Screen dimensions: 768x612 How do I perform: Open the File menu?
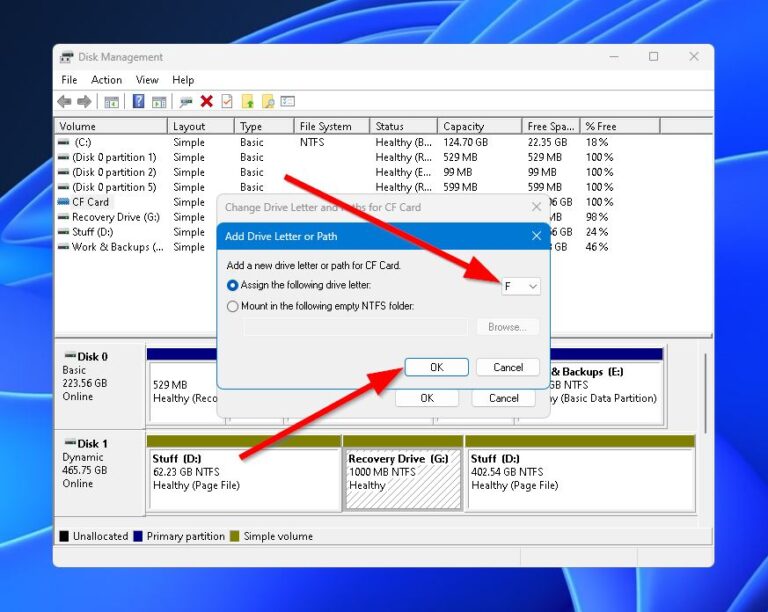coord(69,80)
